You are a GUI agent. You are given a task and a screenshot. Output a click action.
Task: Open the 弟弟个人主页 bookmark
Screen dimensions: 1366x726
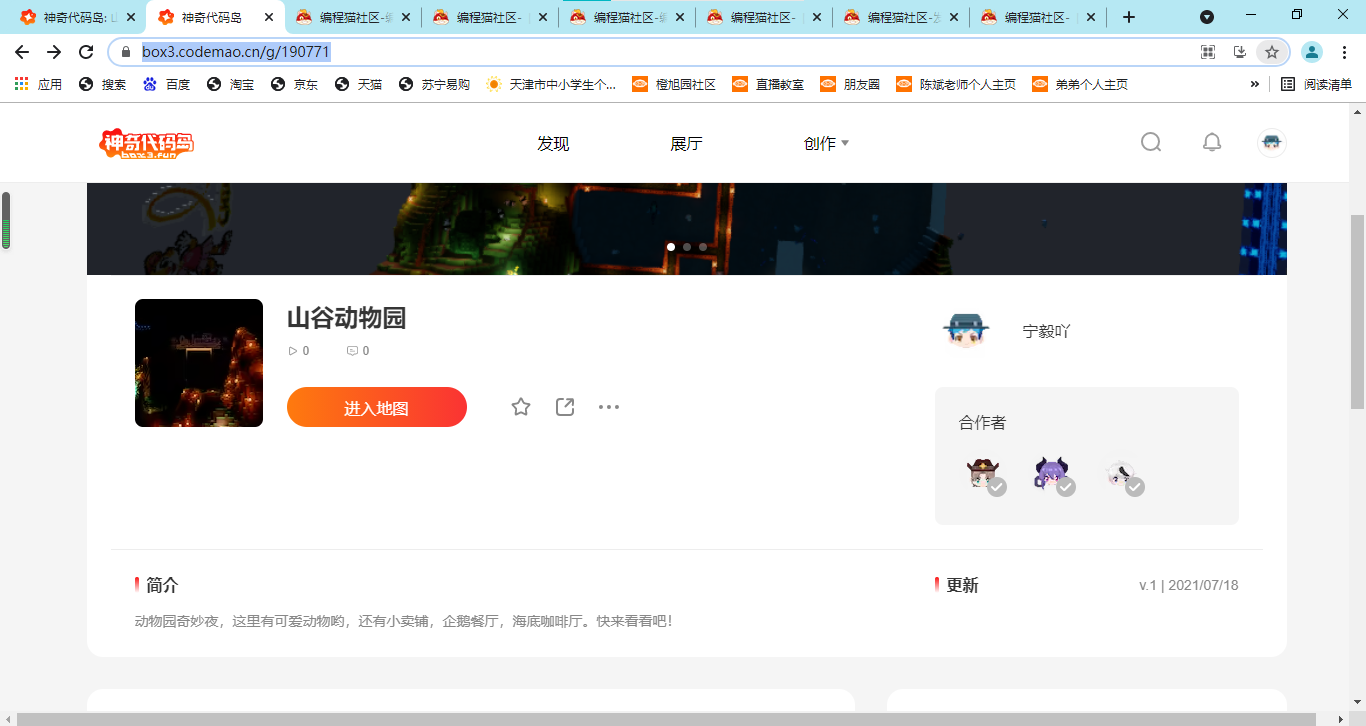tap(1080, 84)
